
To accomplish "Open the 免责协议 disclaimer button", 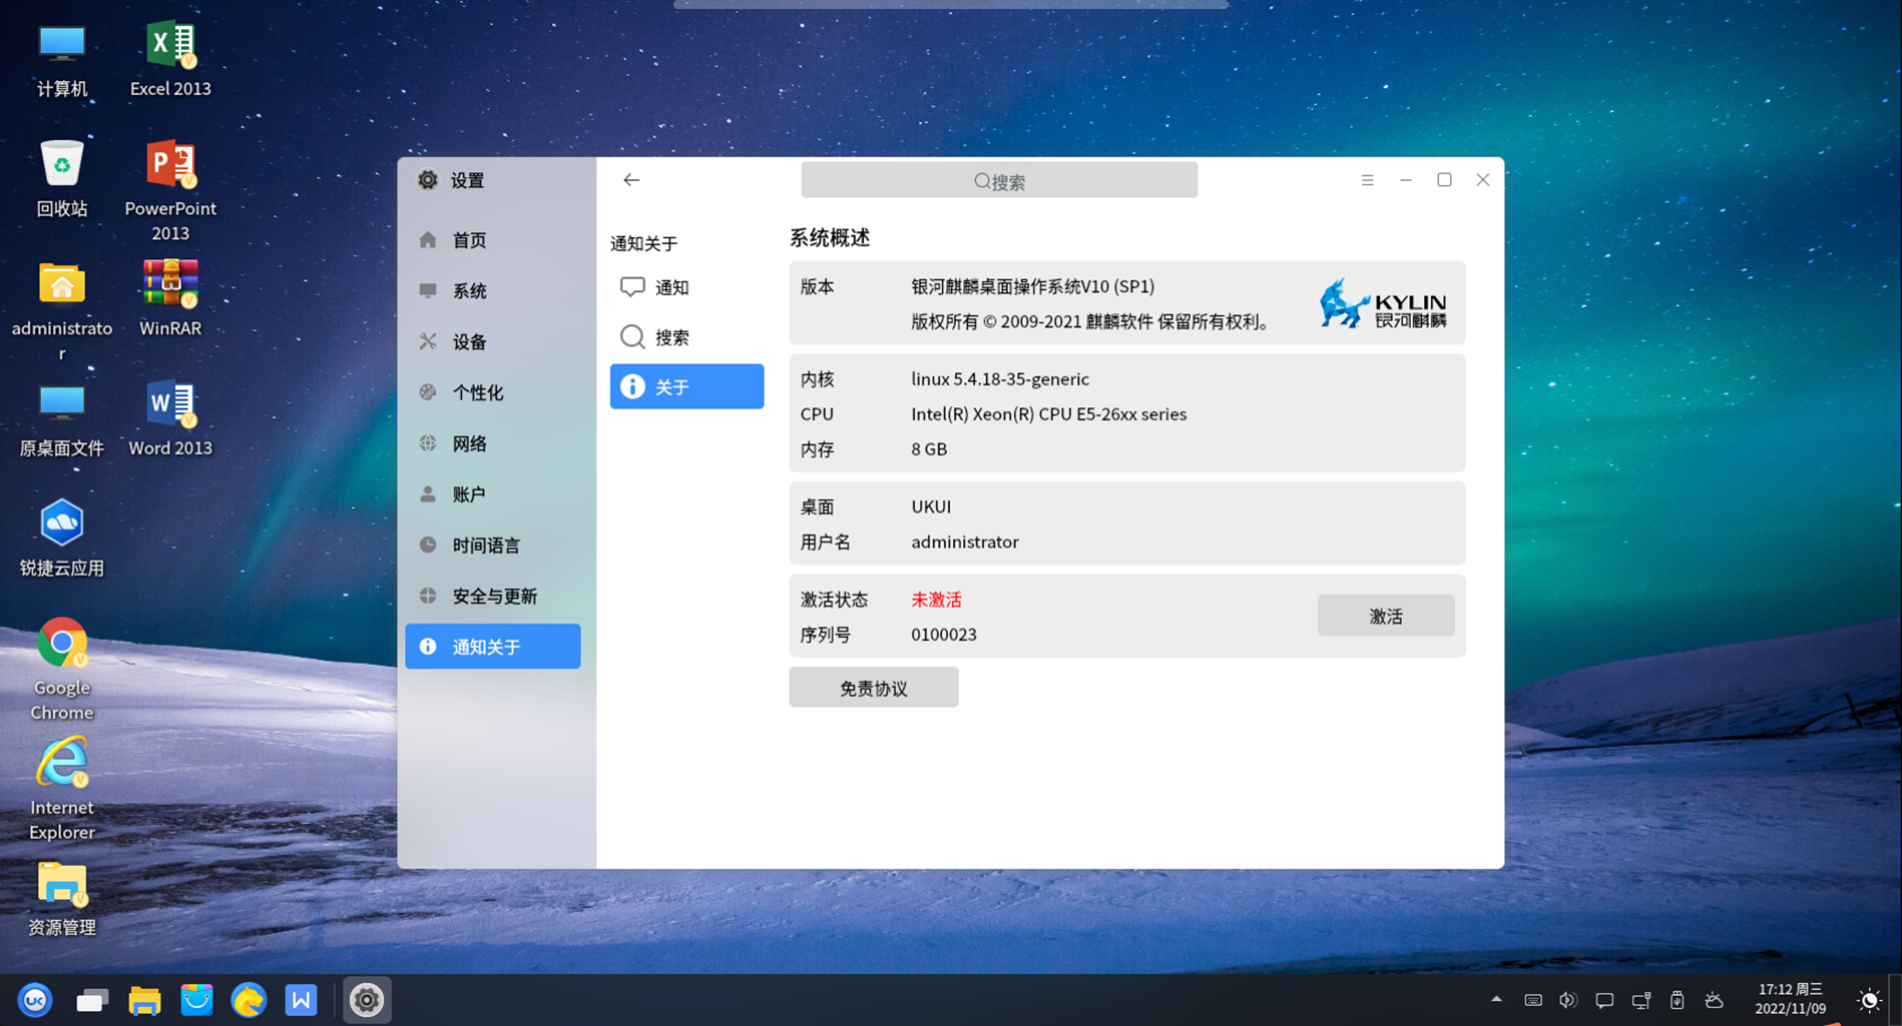I will (873, 688).
